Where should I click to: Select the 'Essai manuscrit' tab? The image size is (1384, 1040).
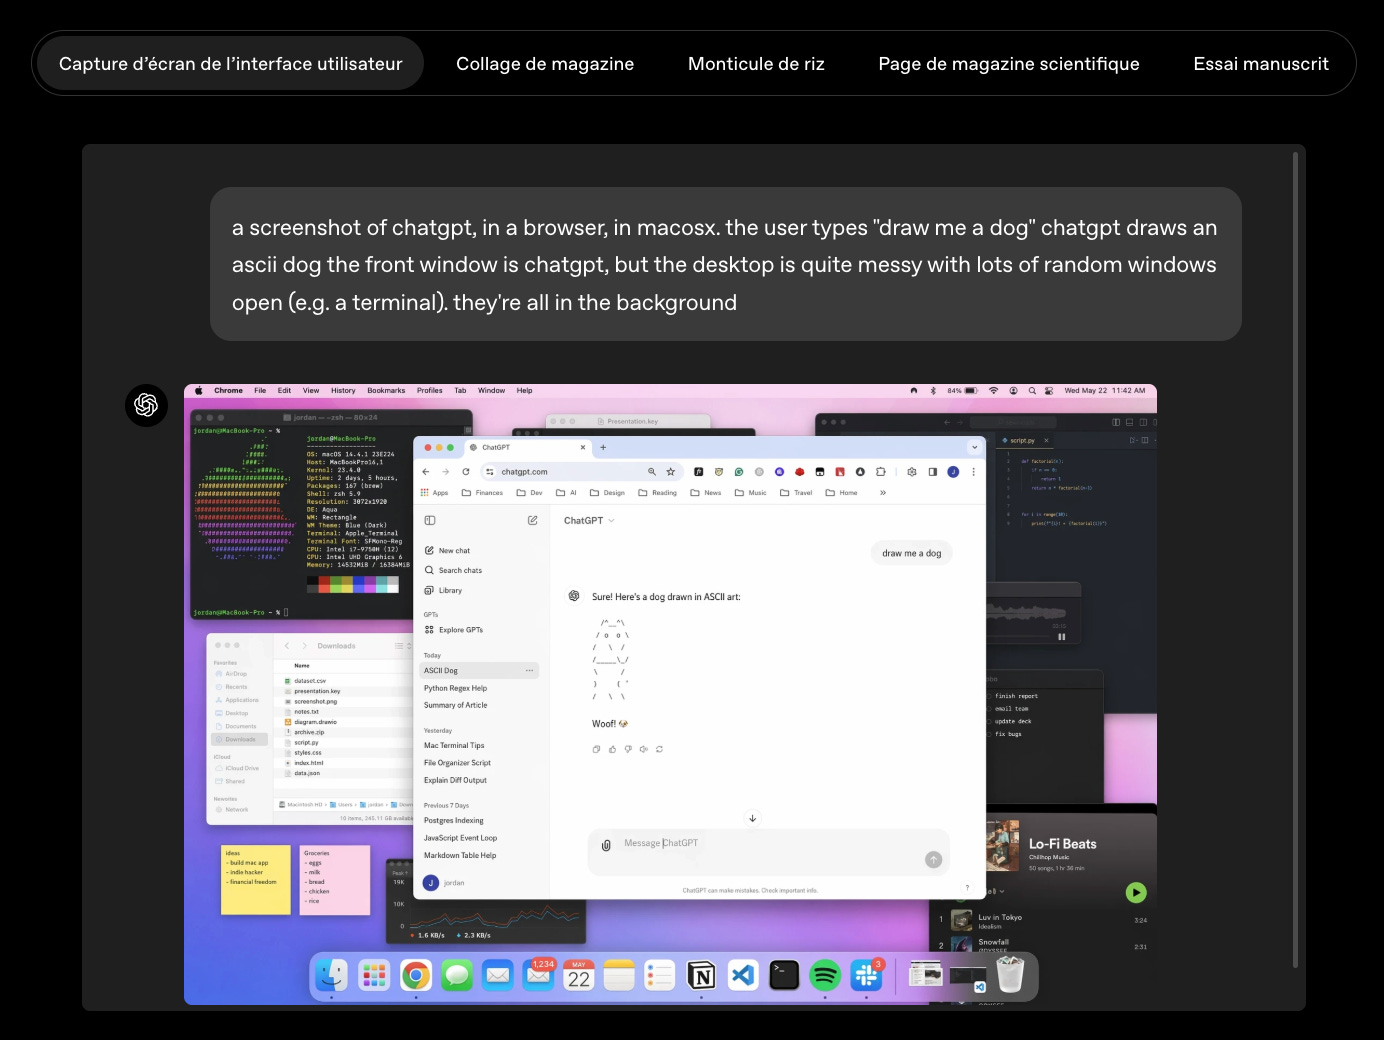tap(1261, 64)
